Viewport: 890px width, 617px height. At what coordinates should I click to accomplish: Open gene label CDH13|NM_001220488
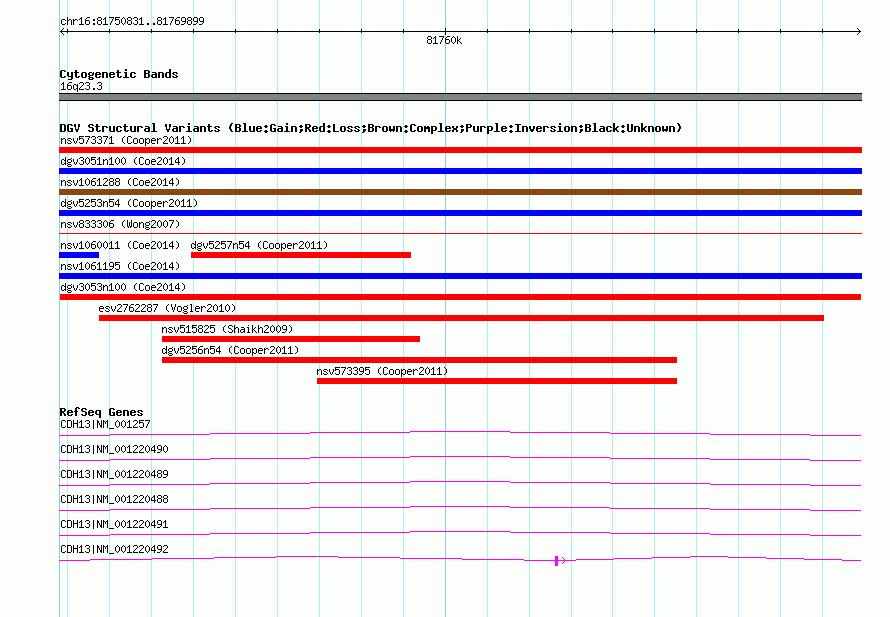114,500
